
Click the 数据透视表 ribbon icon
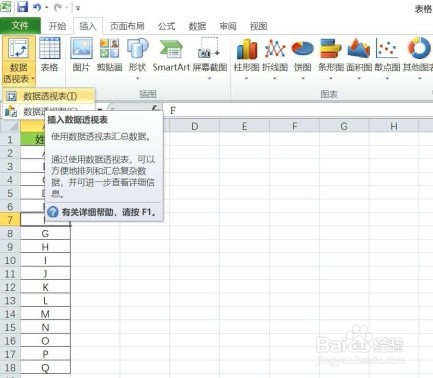pyautogui.click(x=18, y=48)
